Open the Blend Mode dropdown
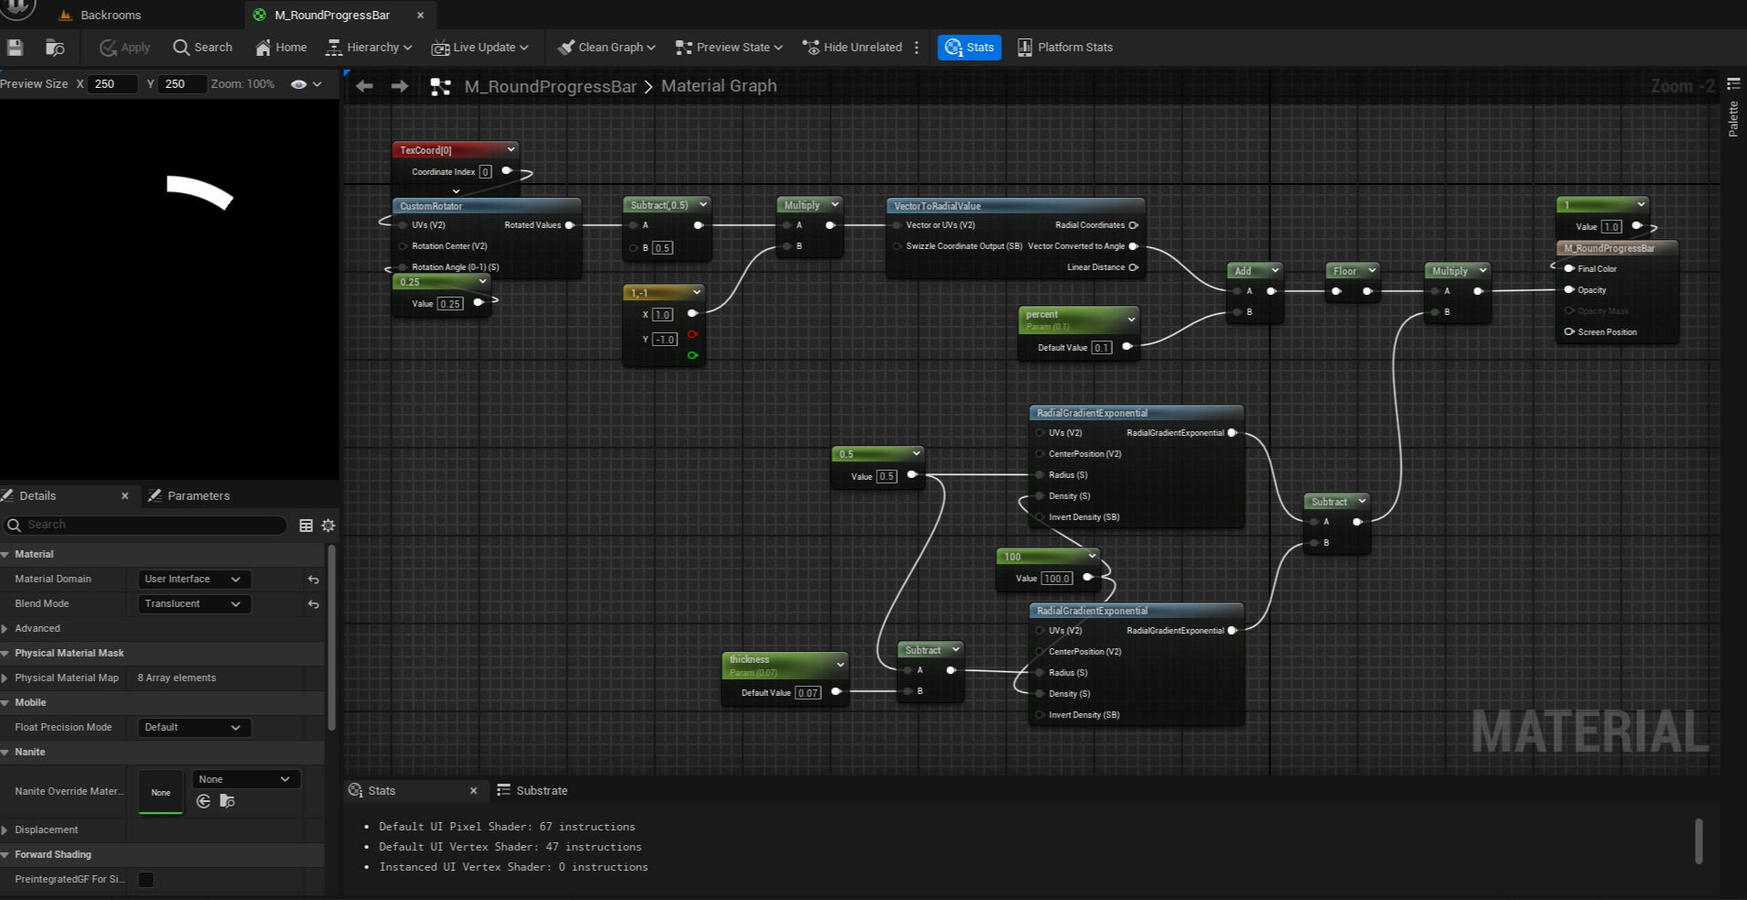This screenshot has height=900, width=1747. (192, 604)
